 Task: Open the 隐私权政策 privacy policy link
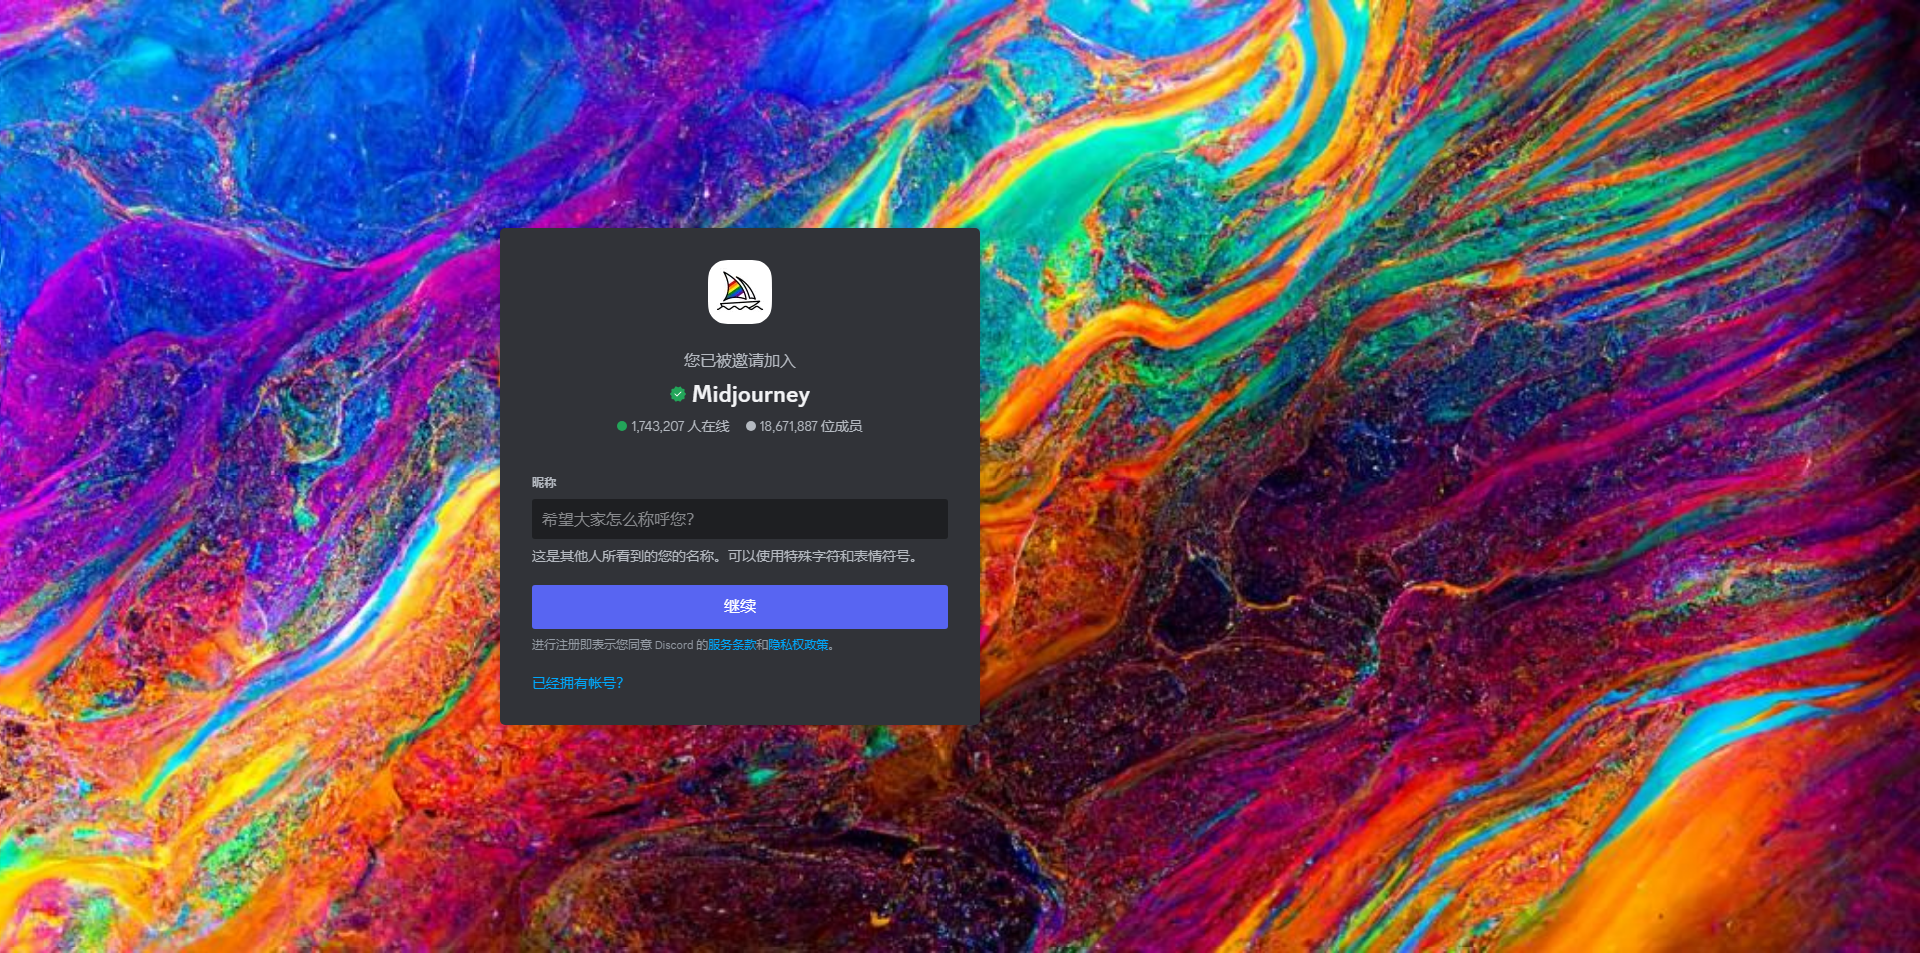pyautogui.click(x=798, y=645)
